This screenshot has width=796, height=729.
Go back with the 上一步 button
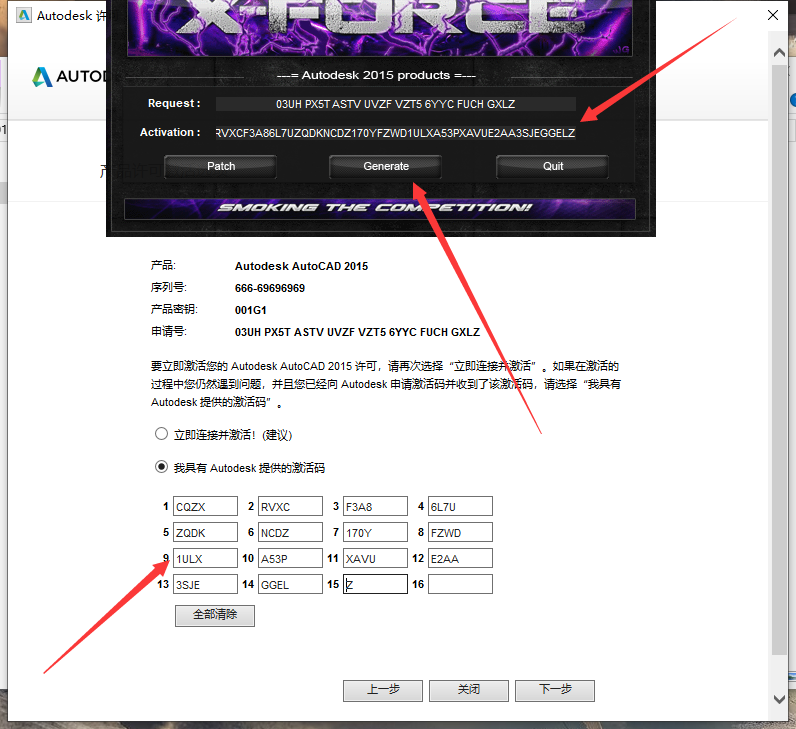[x=383, y=690]
